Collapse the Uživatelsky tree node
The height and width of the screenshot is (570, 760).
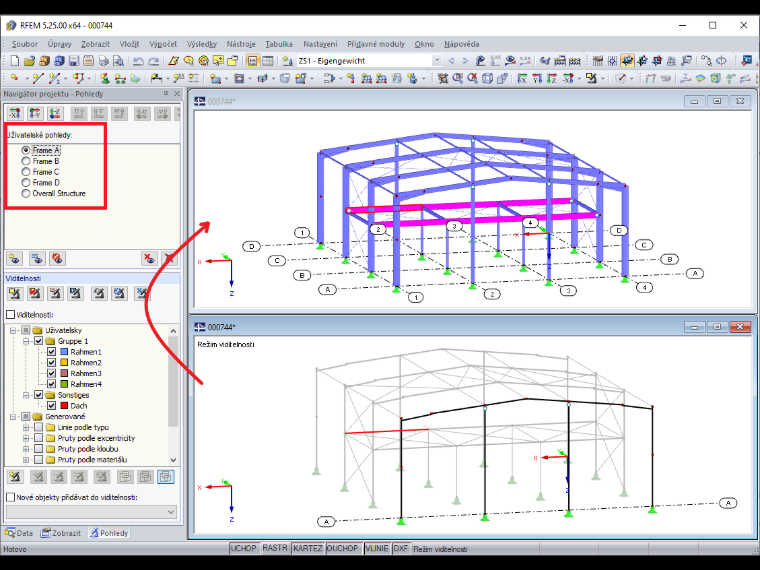[13, 330]
